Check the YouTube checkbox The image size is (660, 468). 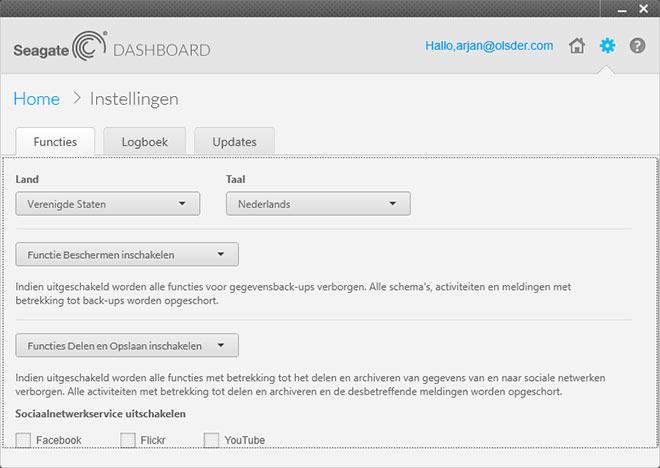click(x=212, y=440)
